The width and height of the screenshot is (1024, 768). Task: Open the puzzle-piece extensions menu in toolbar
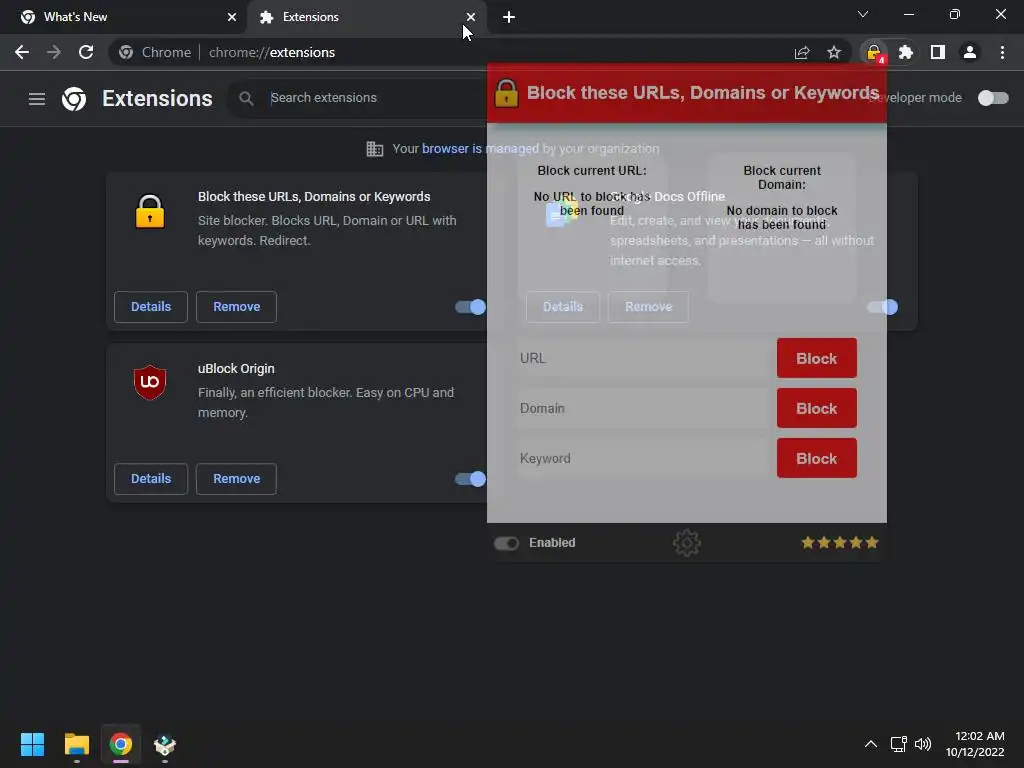click(906, 52)
